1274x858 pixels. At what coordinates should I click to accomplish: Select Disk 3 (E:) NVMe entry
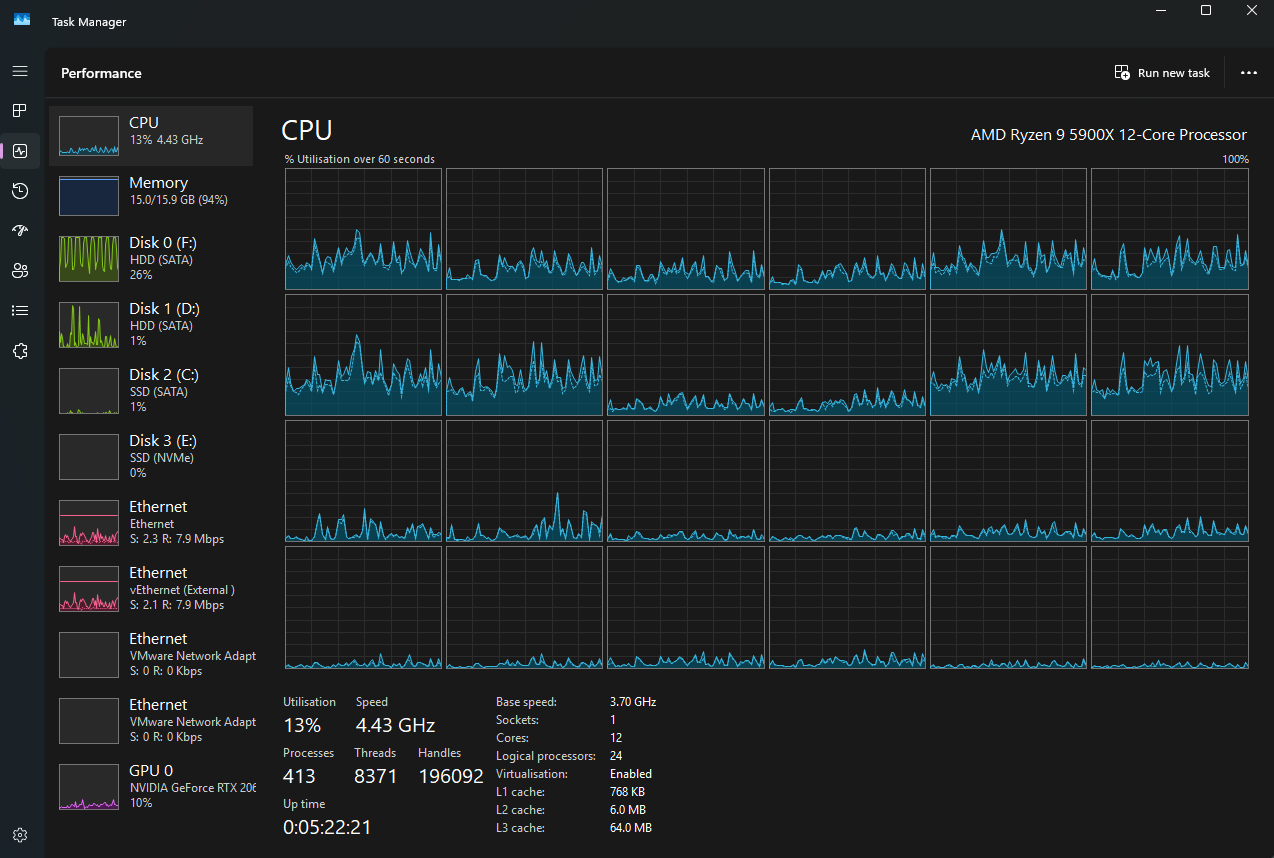[151, 456]
